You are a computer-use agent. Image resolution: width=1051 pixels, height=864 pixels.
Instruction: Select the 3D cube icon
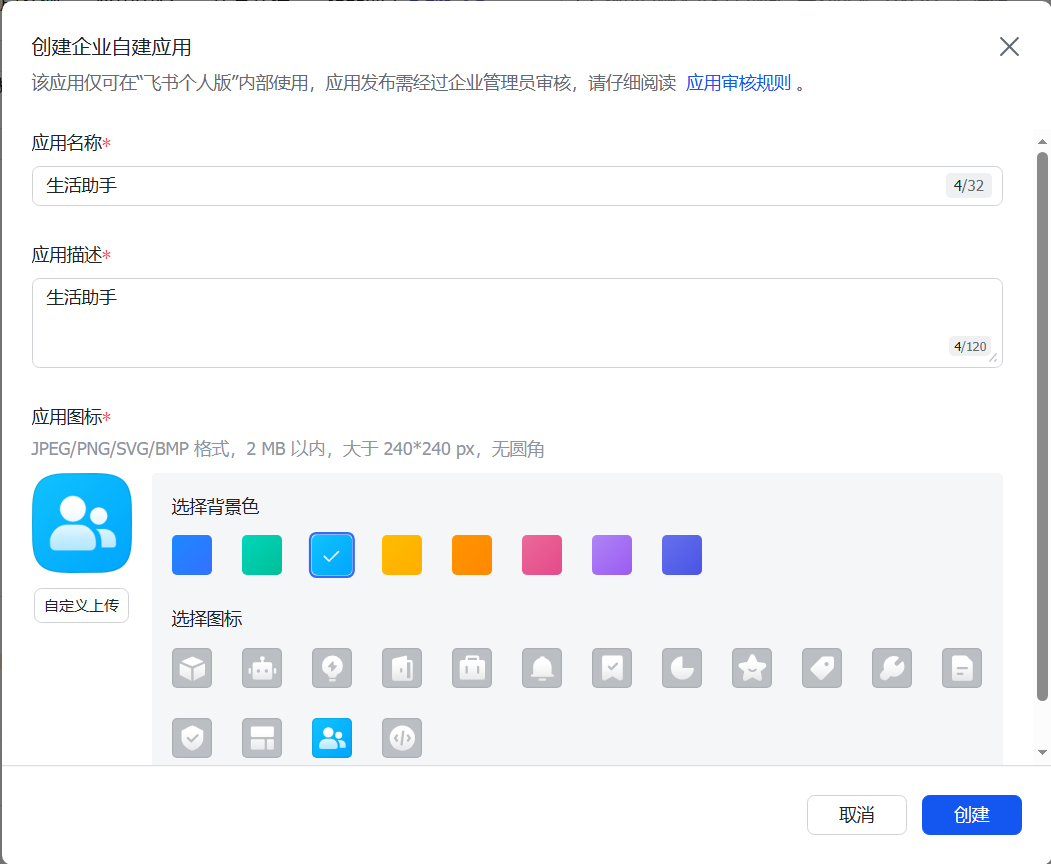pyautogui.click(x=192, y=668)
